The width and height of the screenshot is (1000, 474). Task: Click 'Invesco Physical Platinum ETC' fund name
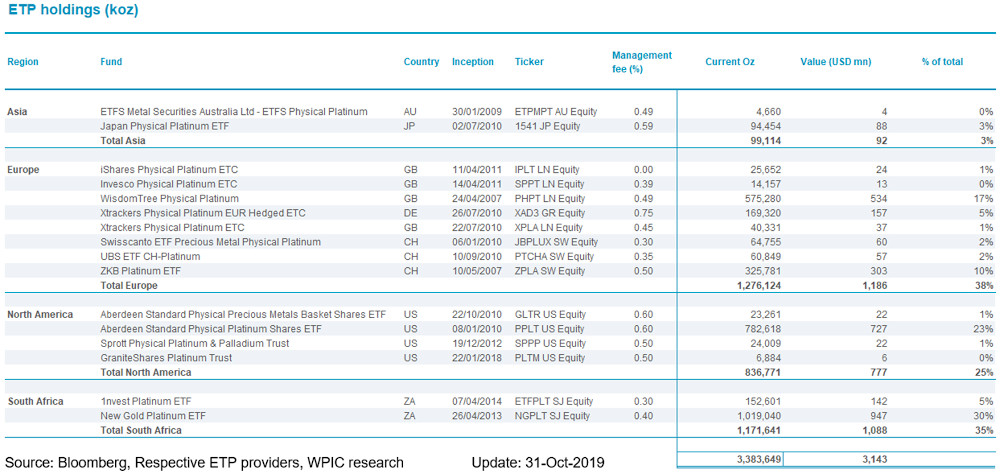pos(170,184)
